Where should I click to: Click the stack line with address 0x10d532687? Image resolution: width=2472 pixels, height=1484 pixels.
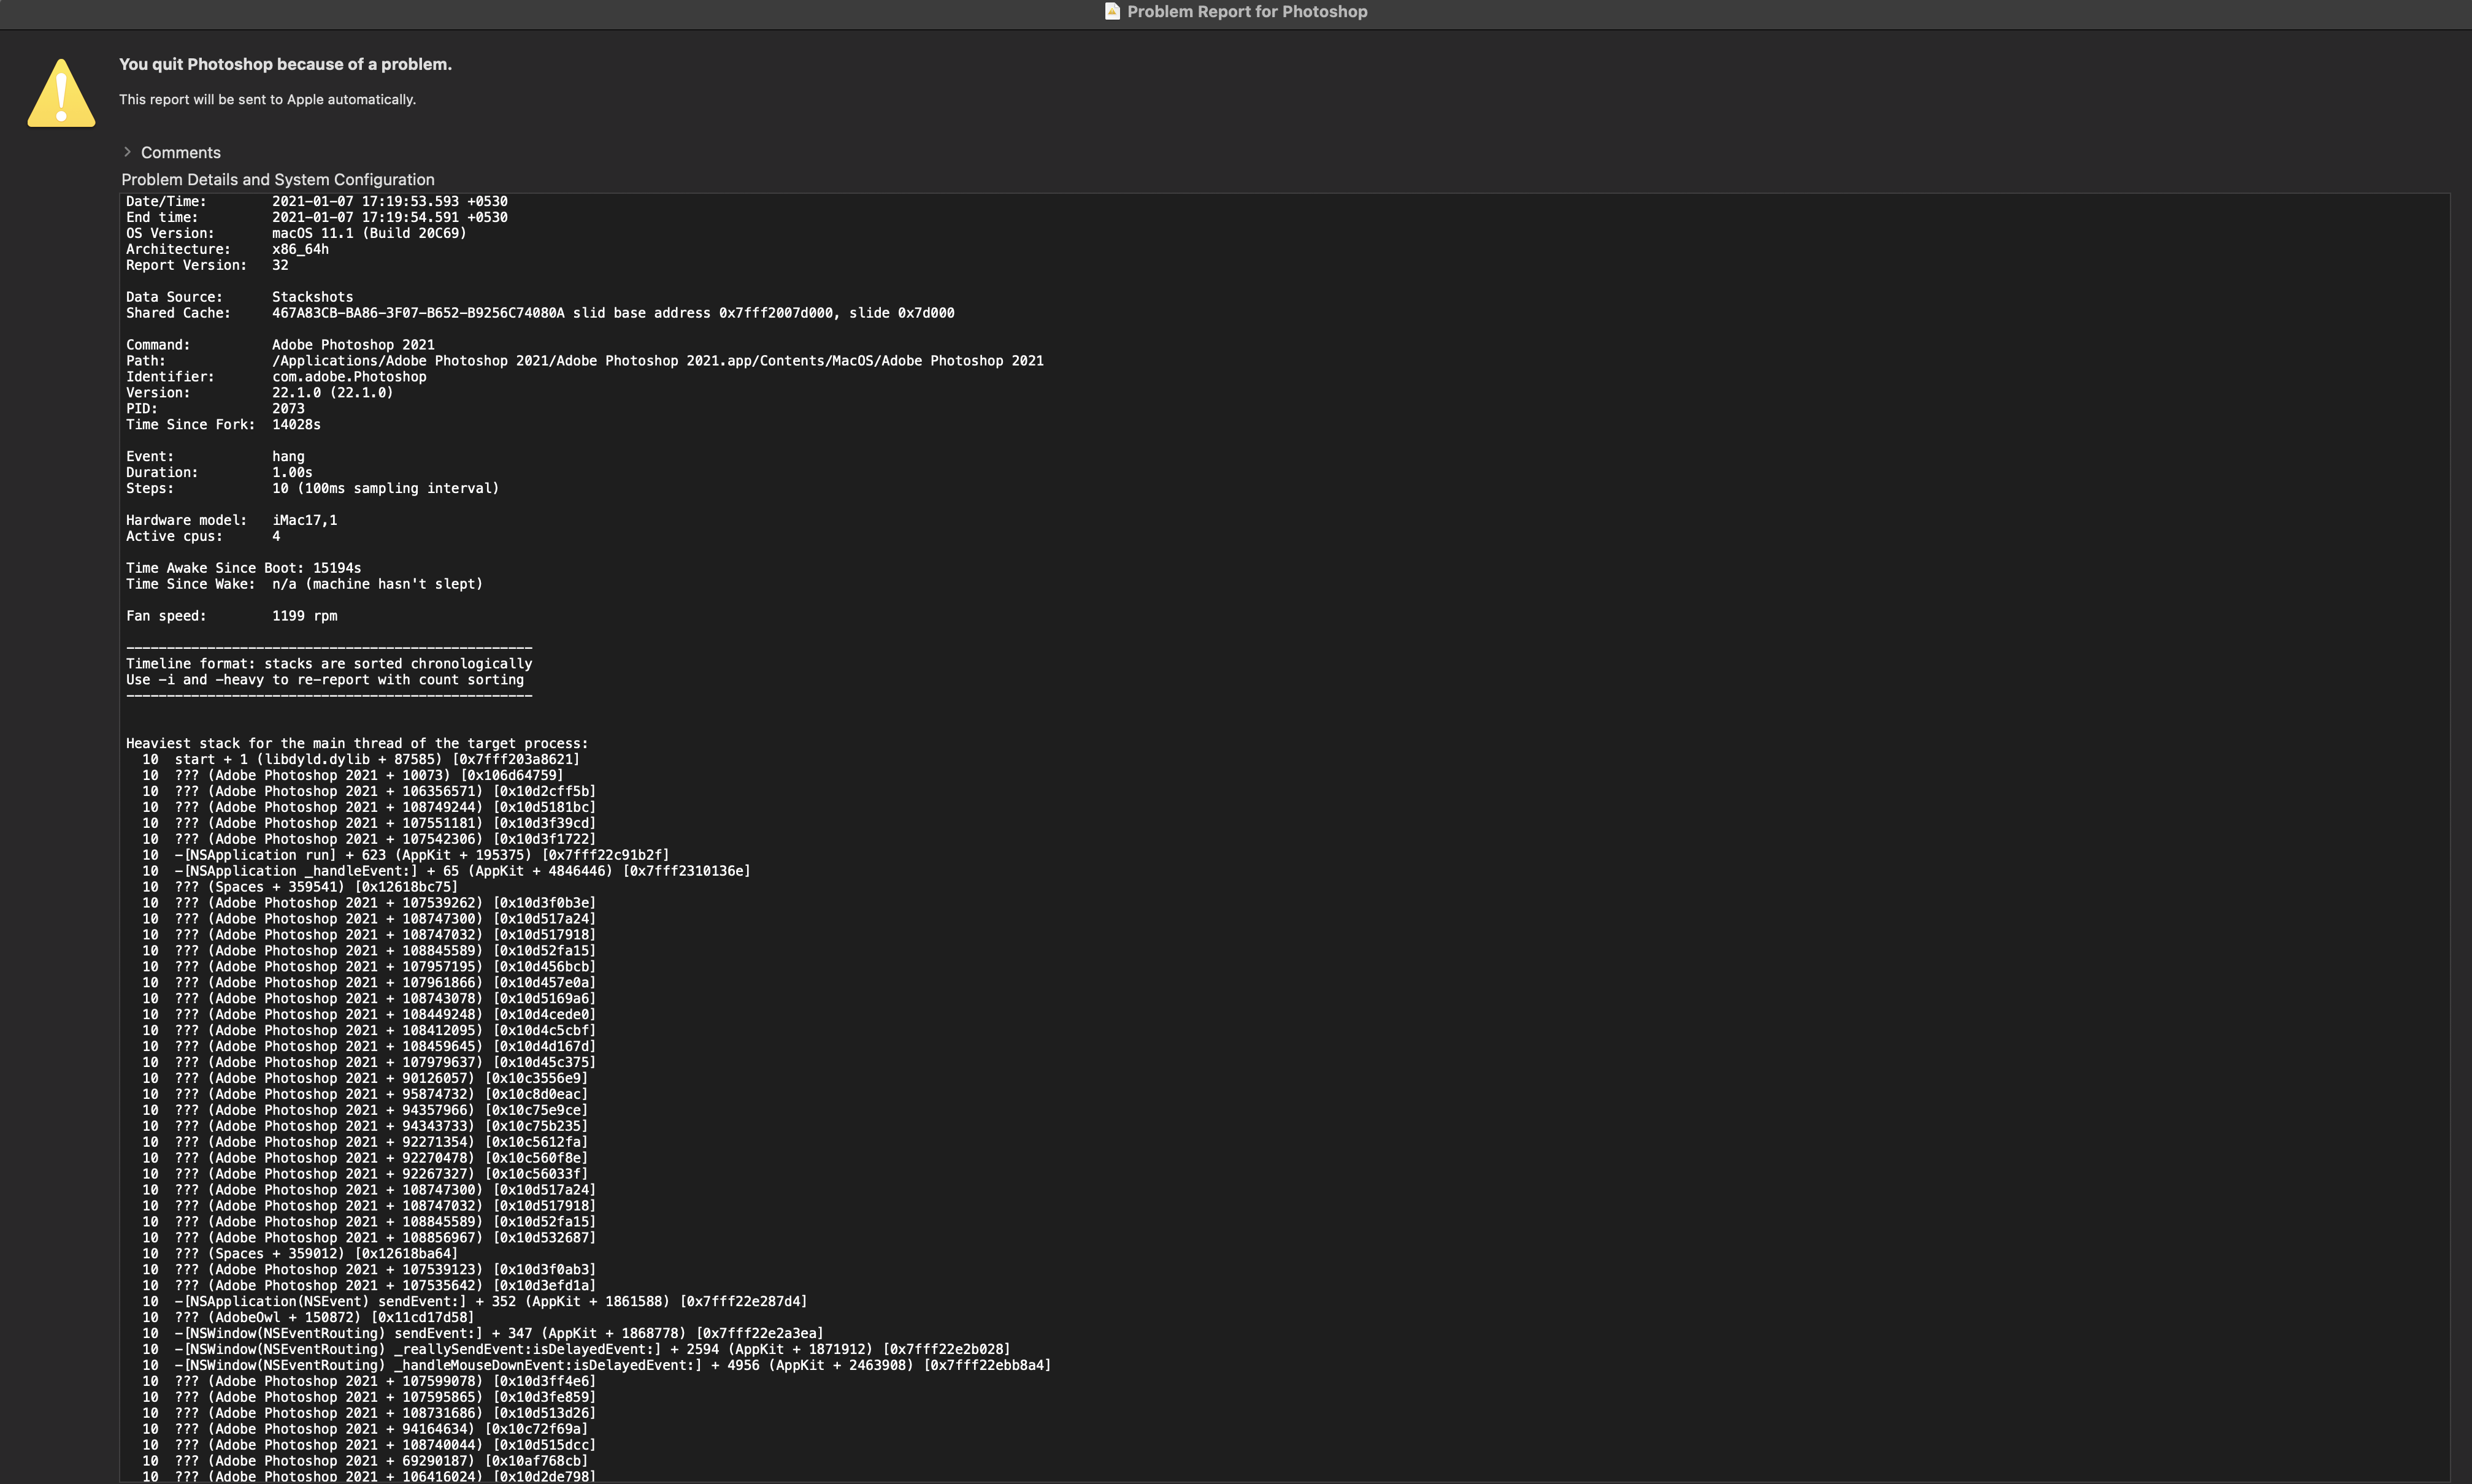[x=369, y=1237]
